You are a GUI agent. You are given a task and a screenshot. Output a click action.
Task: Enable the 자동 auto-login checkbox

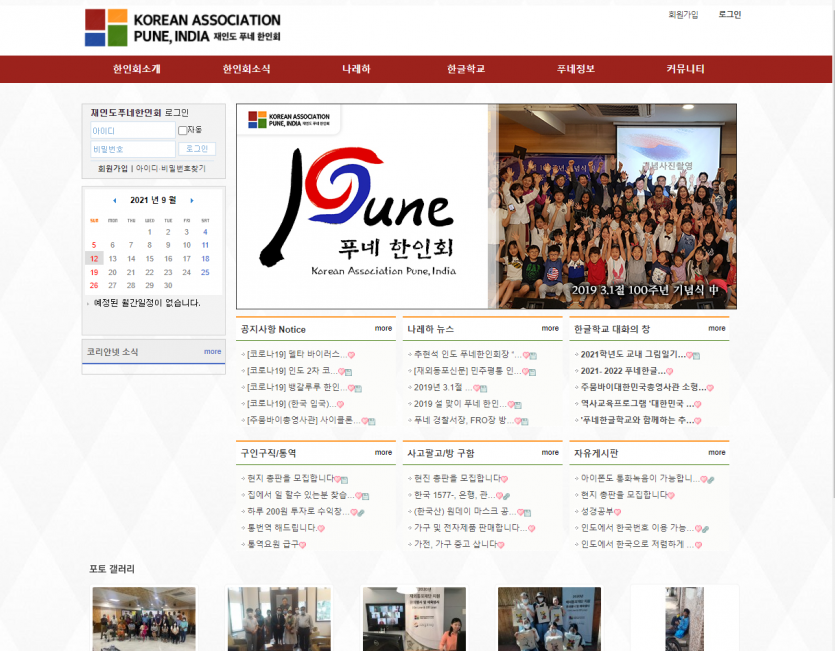(x=182, y=130)
